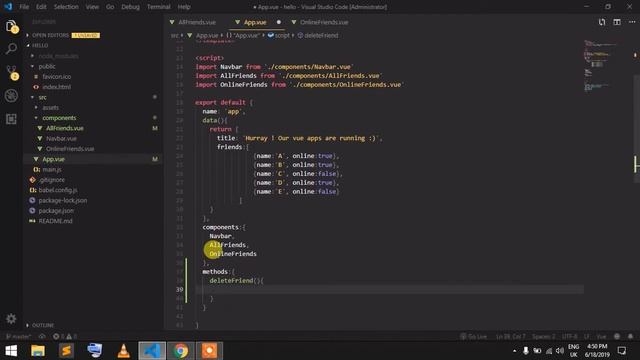Screen dimensions: 640x360
Task: Click the minimap code overview
Action: (599, 65)
